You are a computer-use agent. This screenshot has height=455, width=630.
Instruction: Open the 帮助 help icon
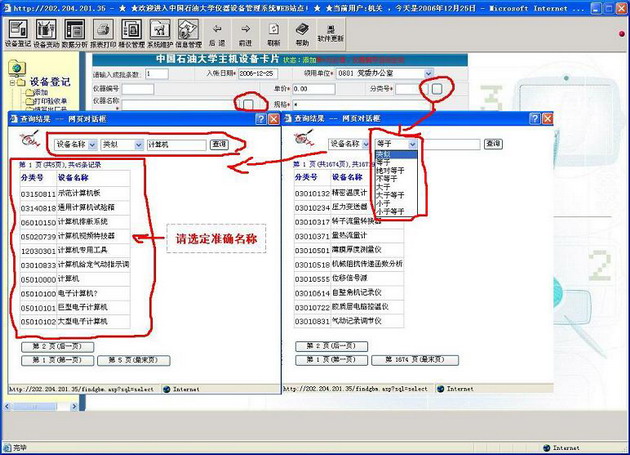(x=302, y=35)
